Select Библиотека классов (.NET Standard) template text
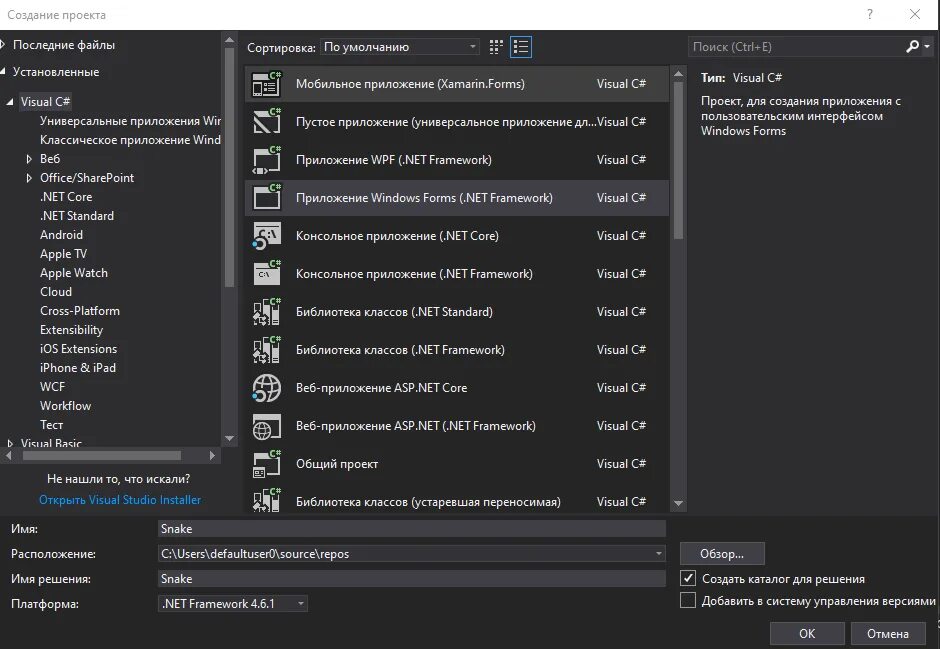The width and height of the screenshot is (940, 649). tap(394, 312)
